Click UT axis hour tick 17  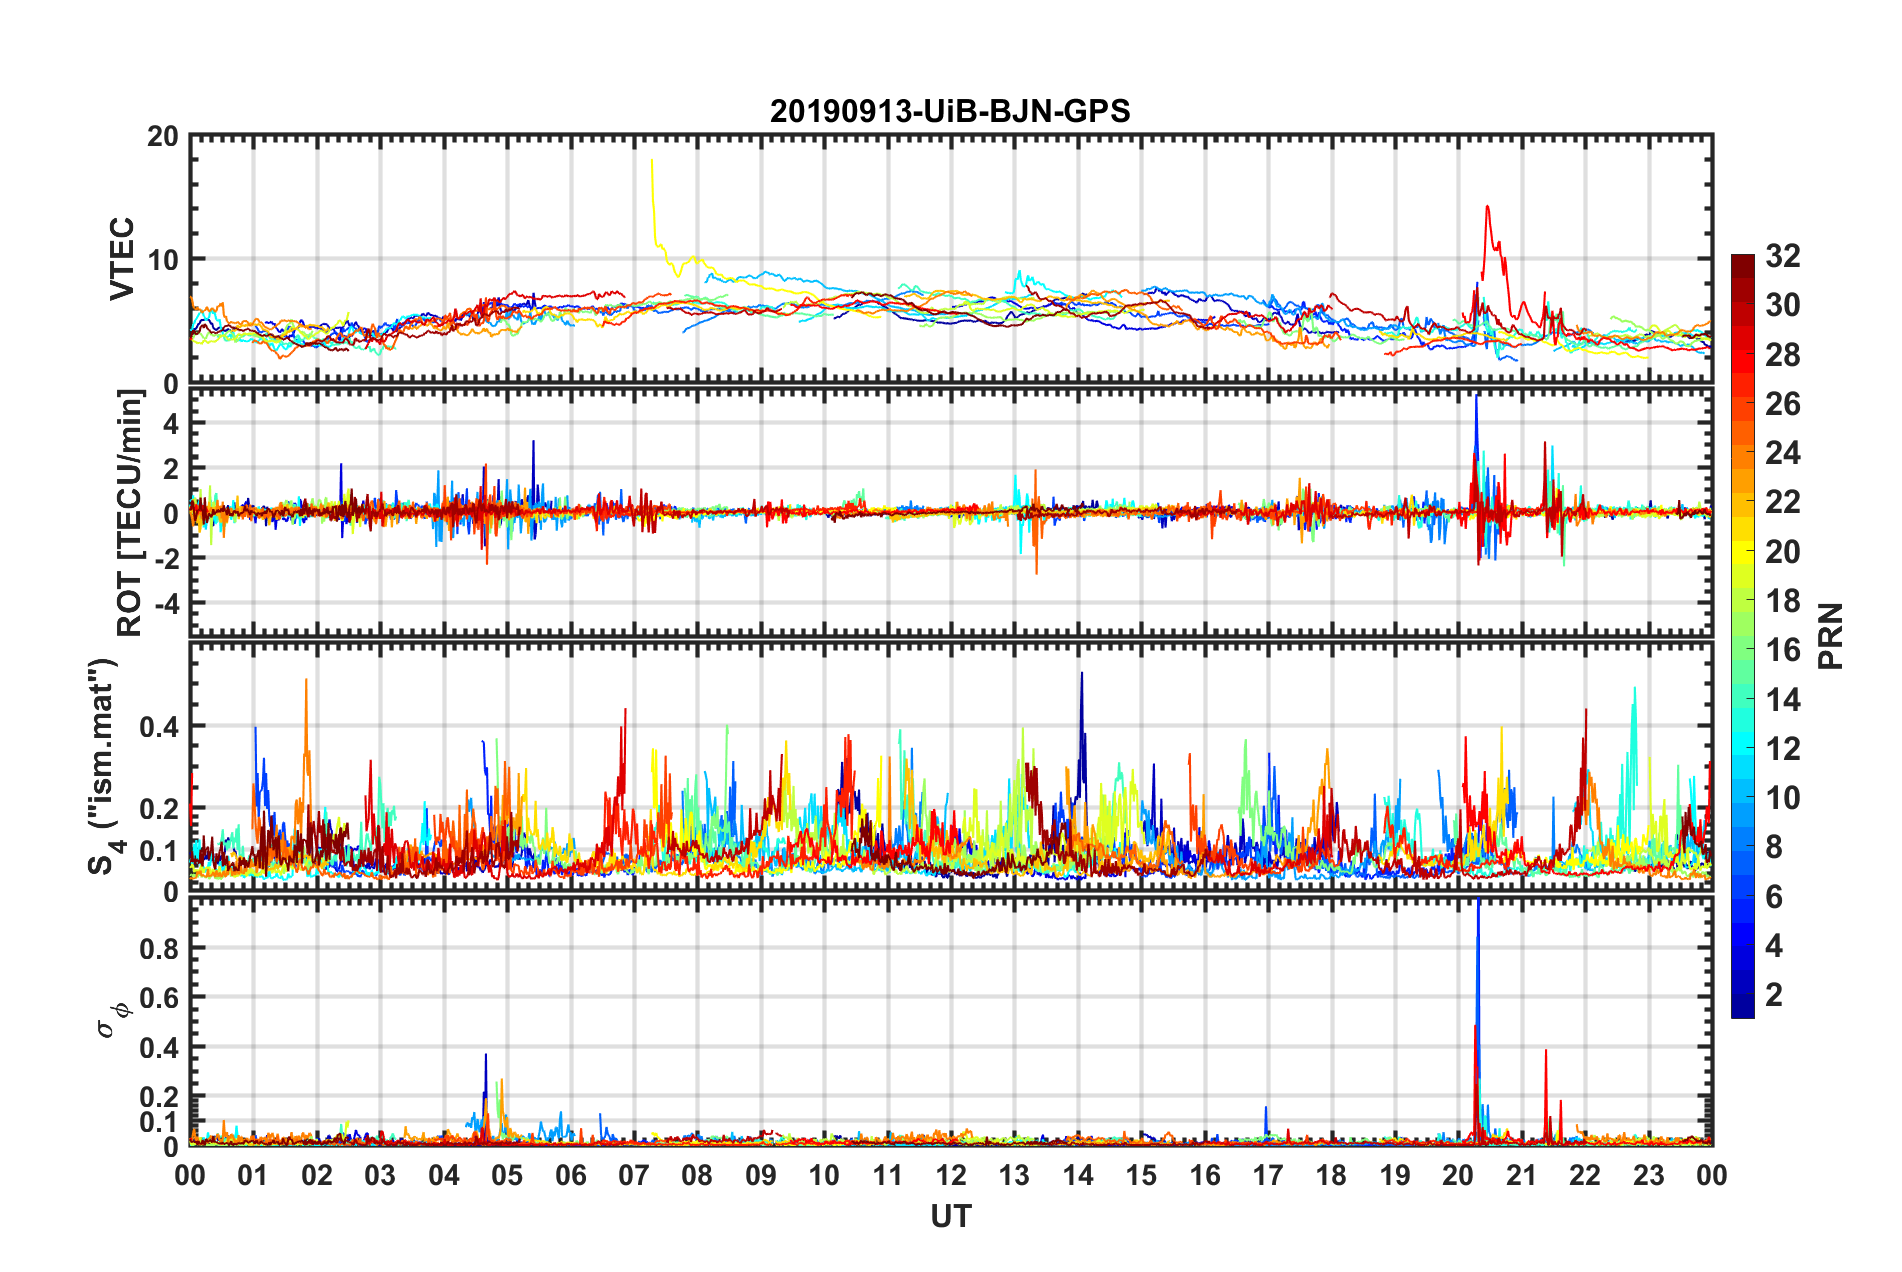[1268, 1175]
